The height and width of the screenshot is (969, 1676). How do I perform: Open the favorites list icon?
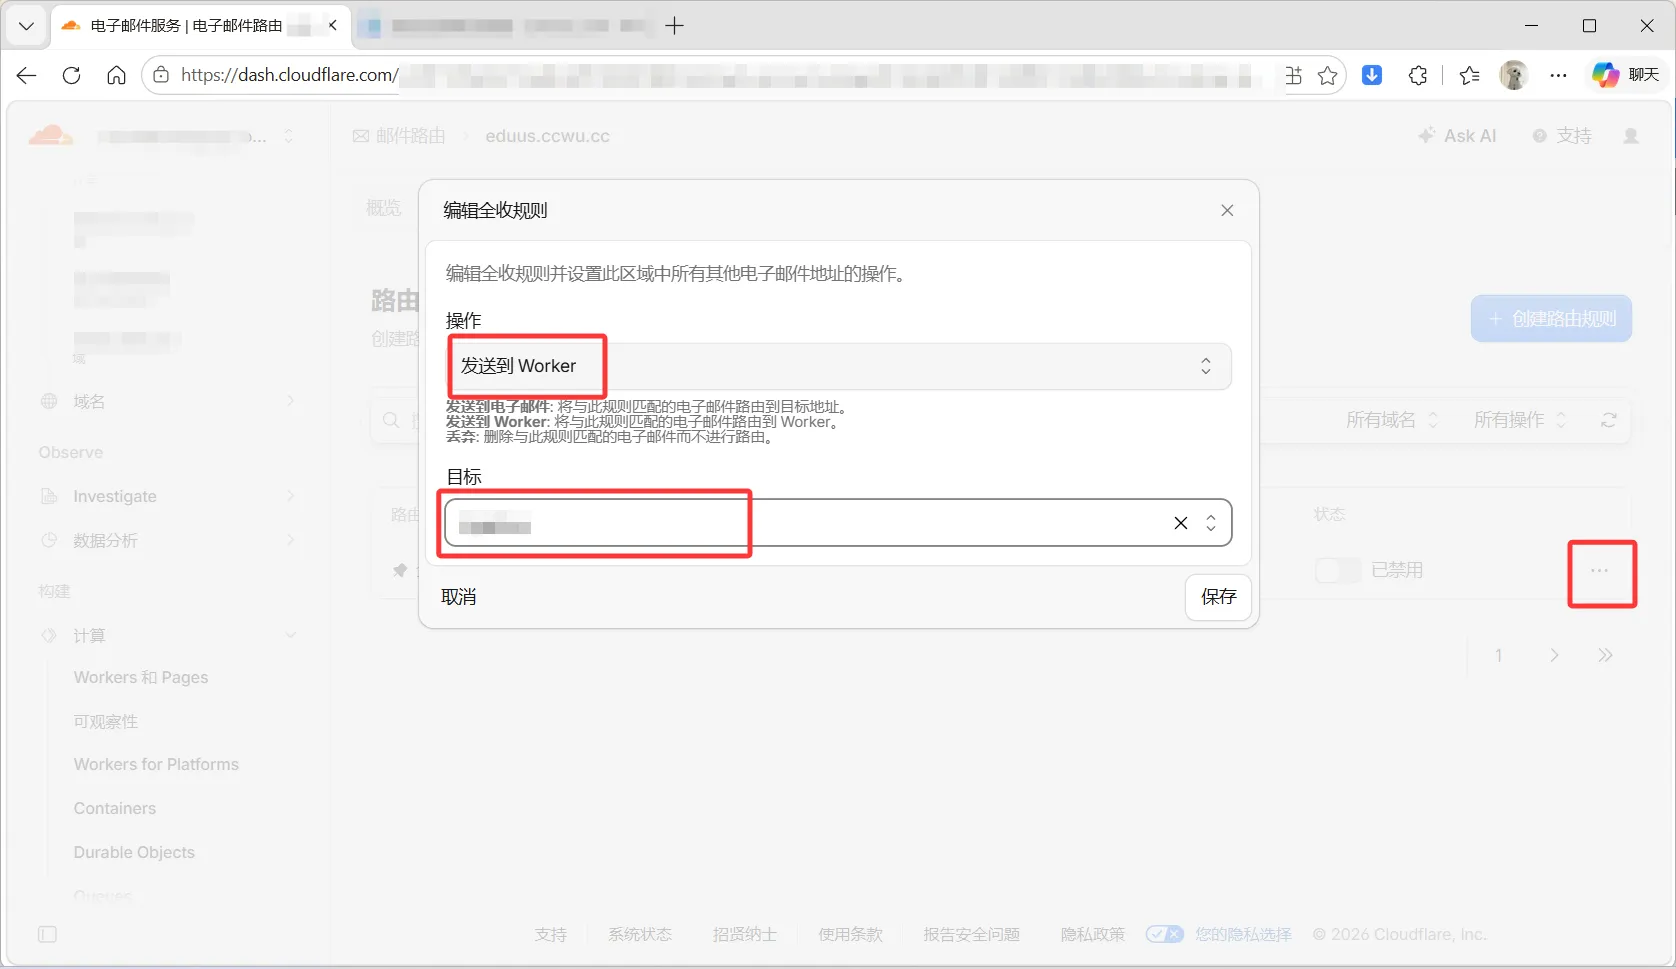point(1470,75)
